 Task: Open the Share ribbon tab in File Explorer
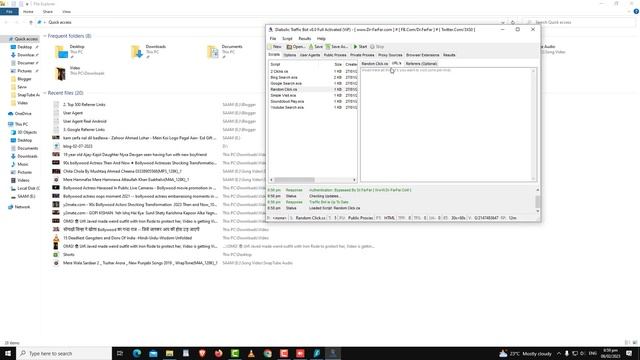pyautogui.click(x=48, y=11)
